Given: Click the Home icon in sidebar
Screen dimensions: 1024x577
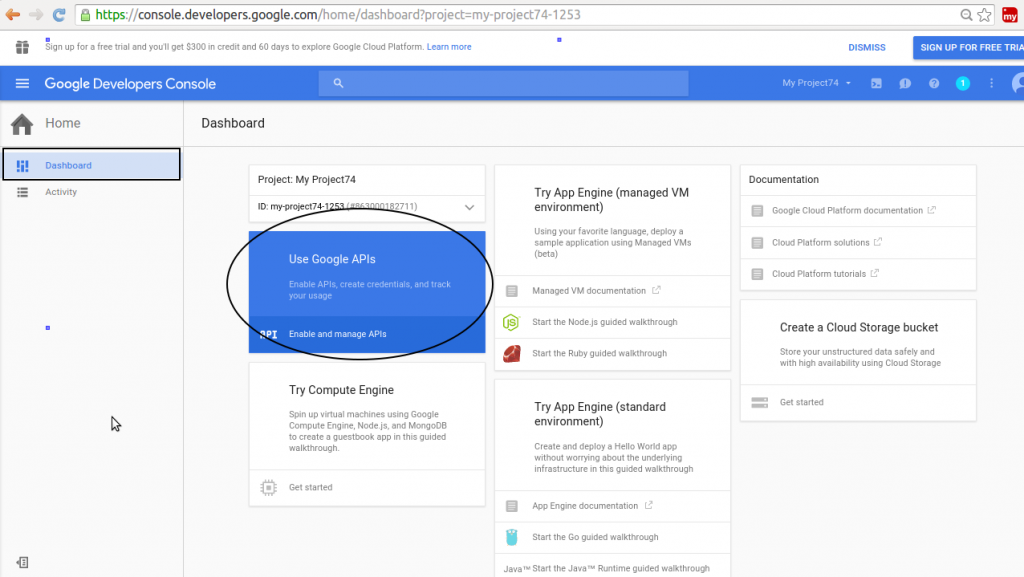Looking at the screenshot, I should pos(22,124).
